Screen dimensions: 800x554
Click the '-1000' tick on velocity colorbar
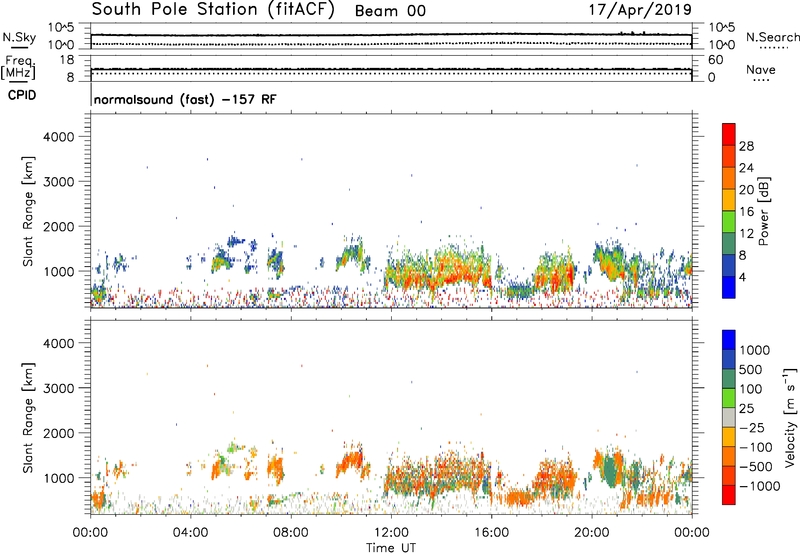click(x=759, y=486)
